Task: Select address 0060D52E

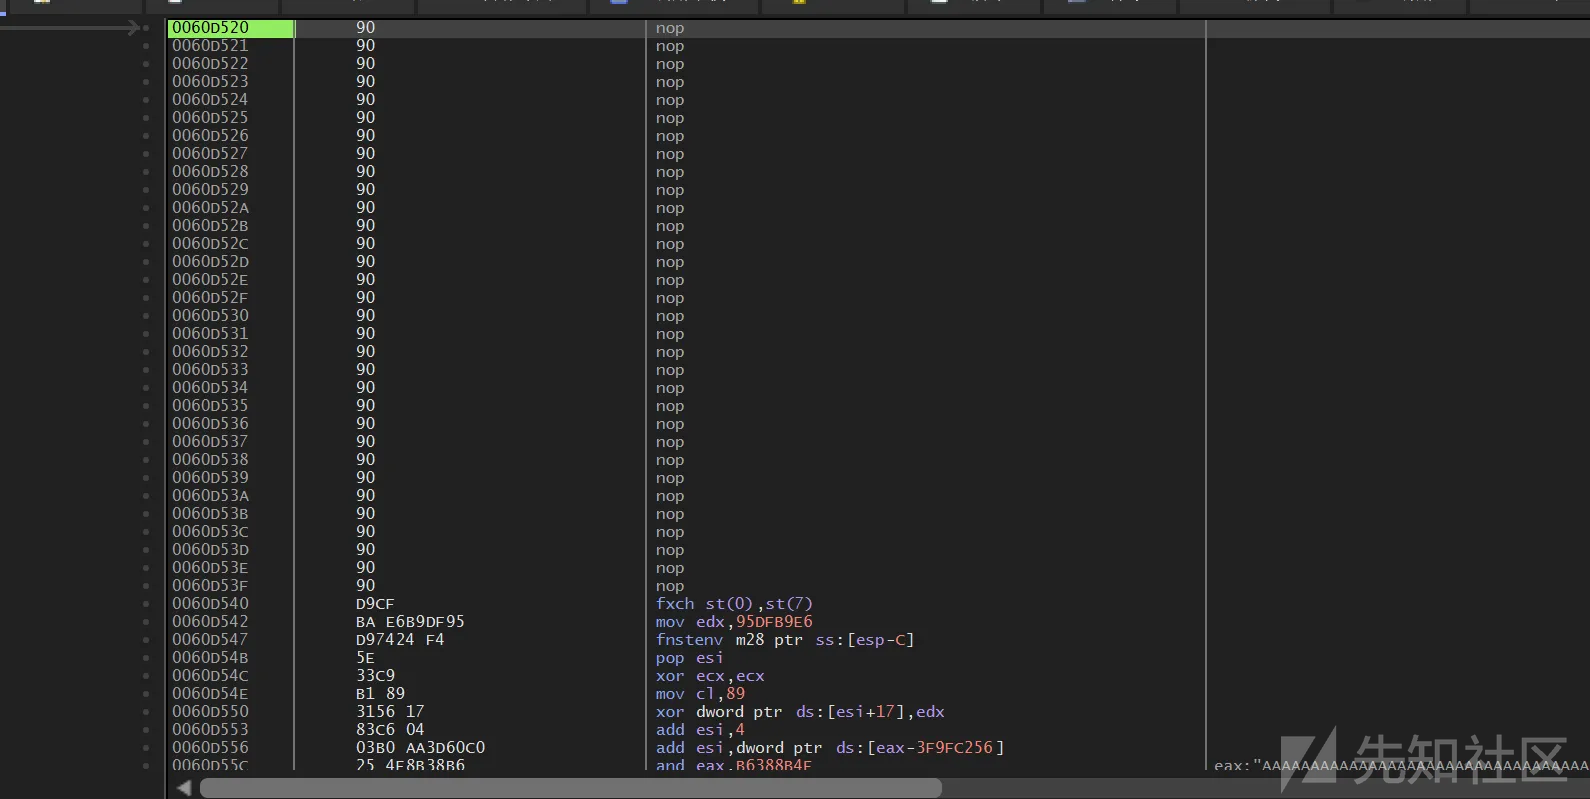Action: [210, 280]
